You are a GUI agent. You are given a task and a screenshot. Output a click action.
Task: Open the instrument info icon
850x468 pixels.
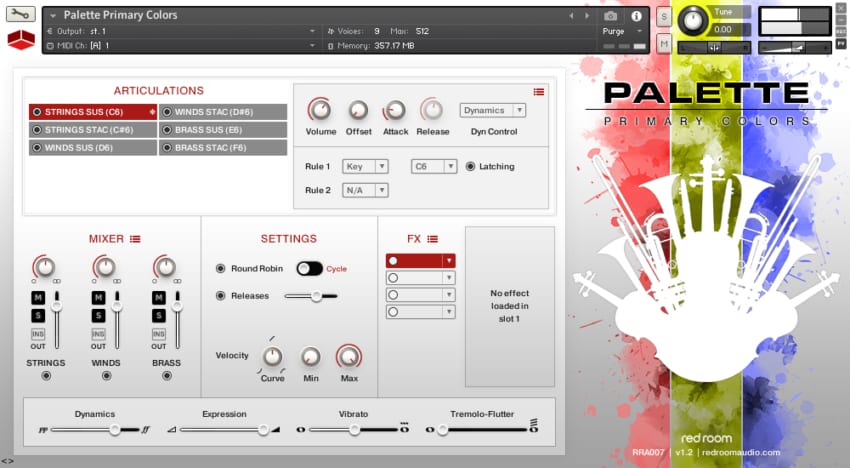point(636,16)
